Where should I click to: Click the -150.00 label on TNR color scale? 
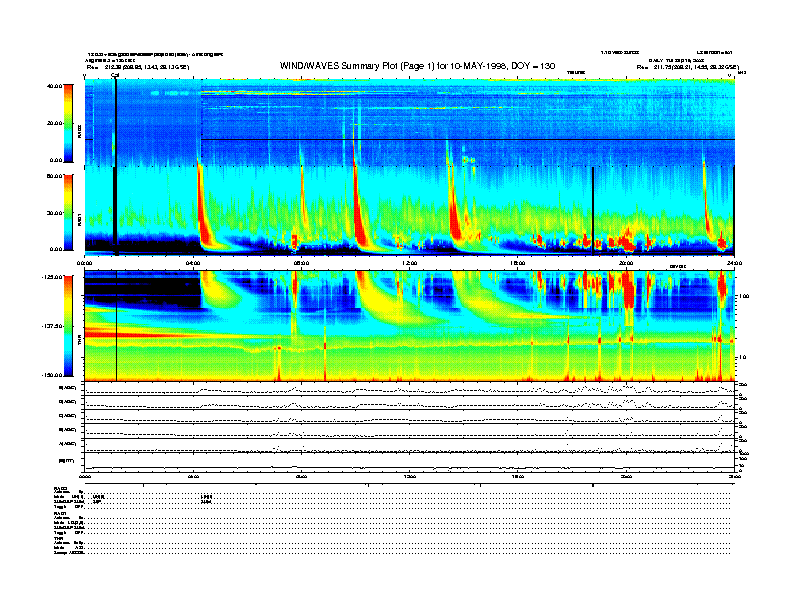click(51, 375)
